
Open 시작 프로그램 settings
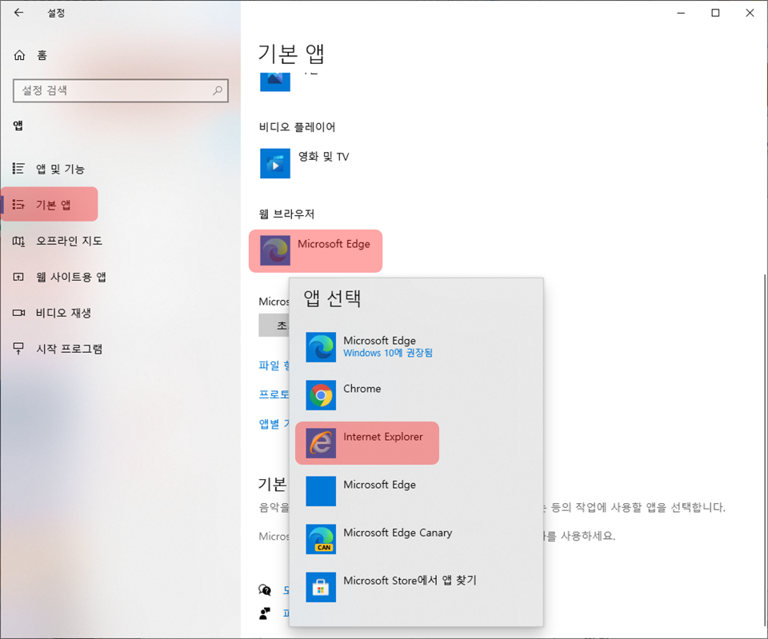pos(58,349)
